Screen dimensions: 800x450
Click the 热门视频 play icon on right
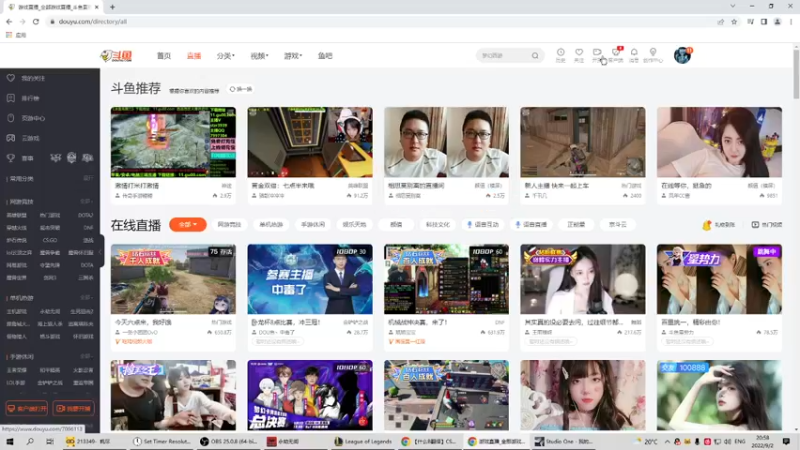(x=755, y=224)
